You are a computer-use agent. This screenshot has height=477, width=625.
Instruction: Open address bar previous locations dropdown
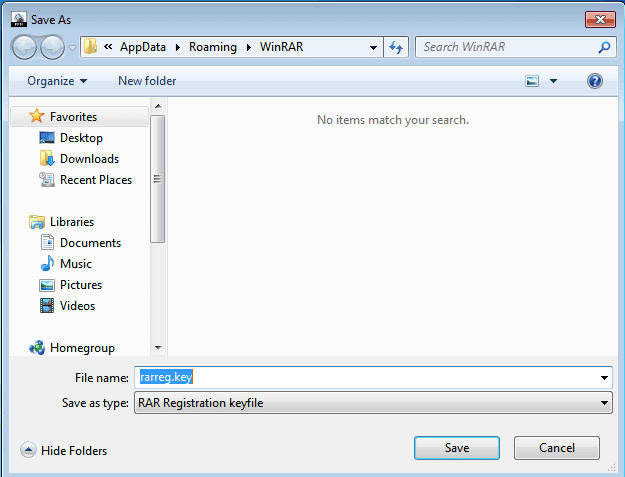pos(373,47)
